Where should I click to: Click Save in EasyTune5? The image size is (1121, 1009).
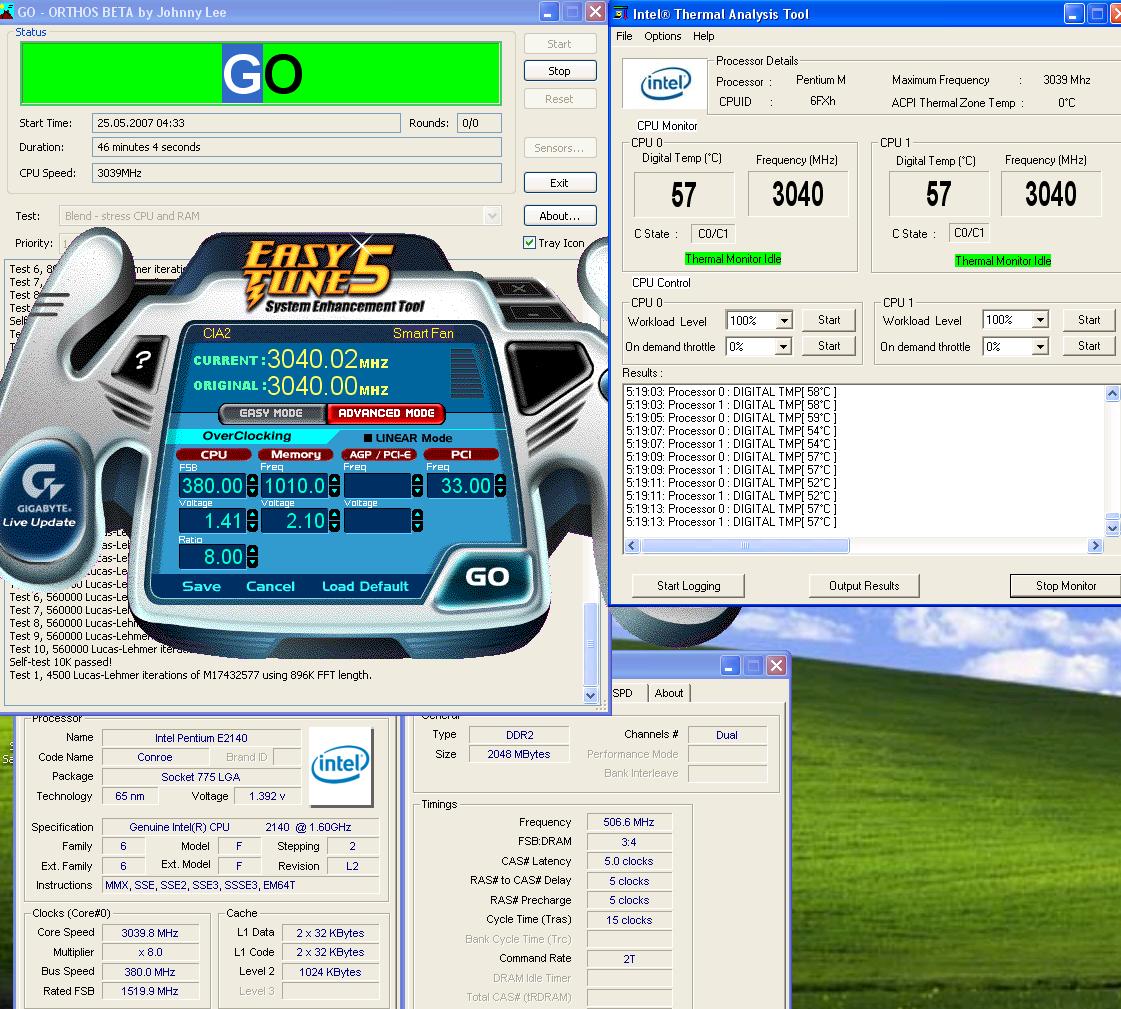click(x=201, y=586)
